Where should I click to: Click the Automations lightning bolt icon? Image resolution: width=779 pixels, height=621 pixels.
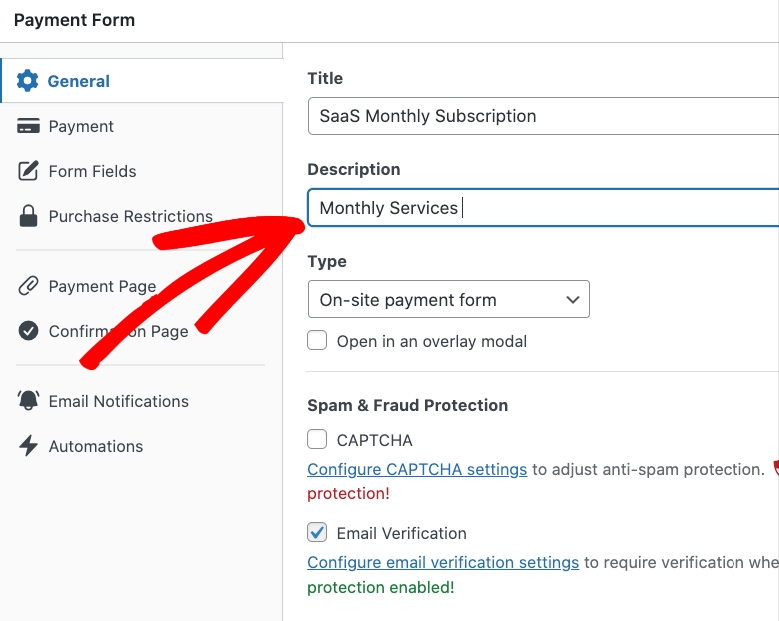pyautogui.click(x=29, y=446)
